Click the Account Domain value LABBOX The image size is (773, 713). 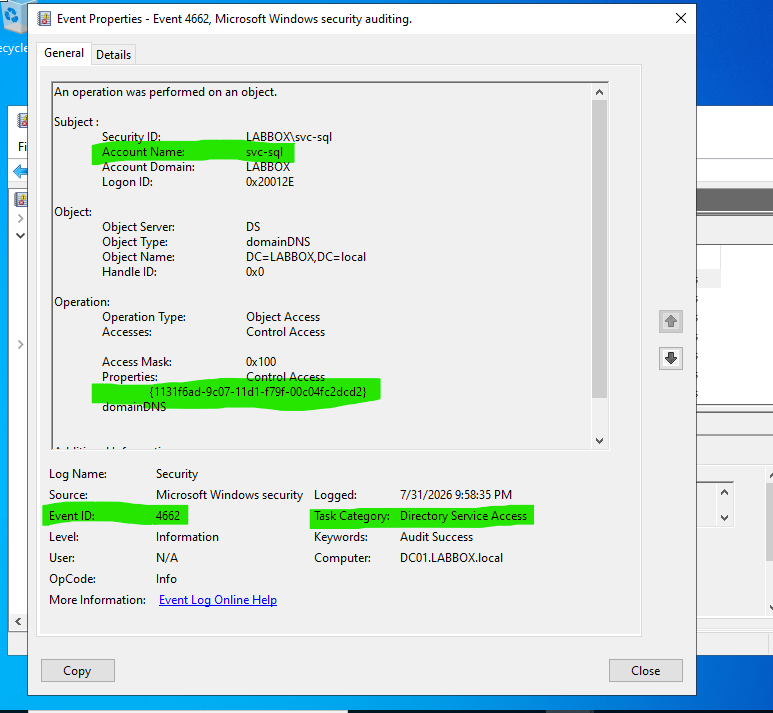pos(268,167)
